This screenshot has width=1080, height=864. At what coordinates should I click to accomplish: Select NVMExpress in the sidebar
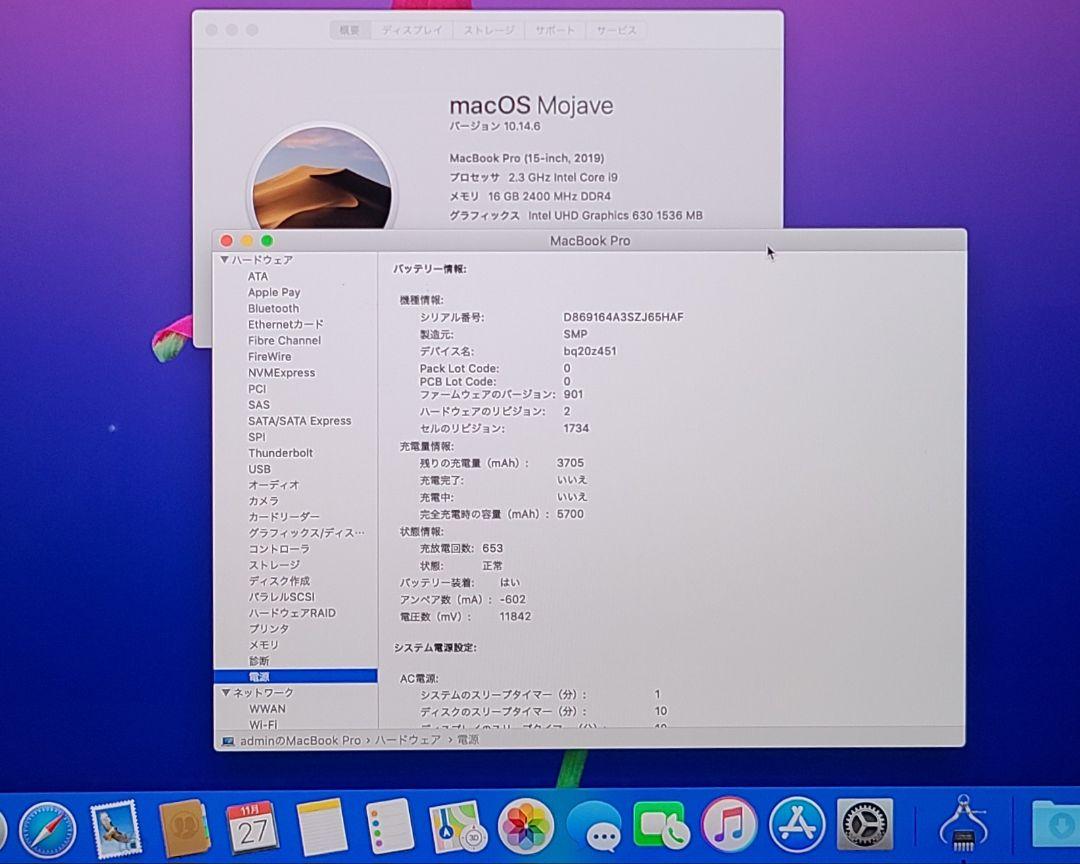click(x=281, y=373)
